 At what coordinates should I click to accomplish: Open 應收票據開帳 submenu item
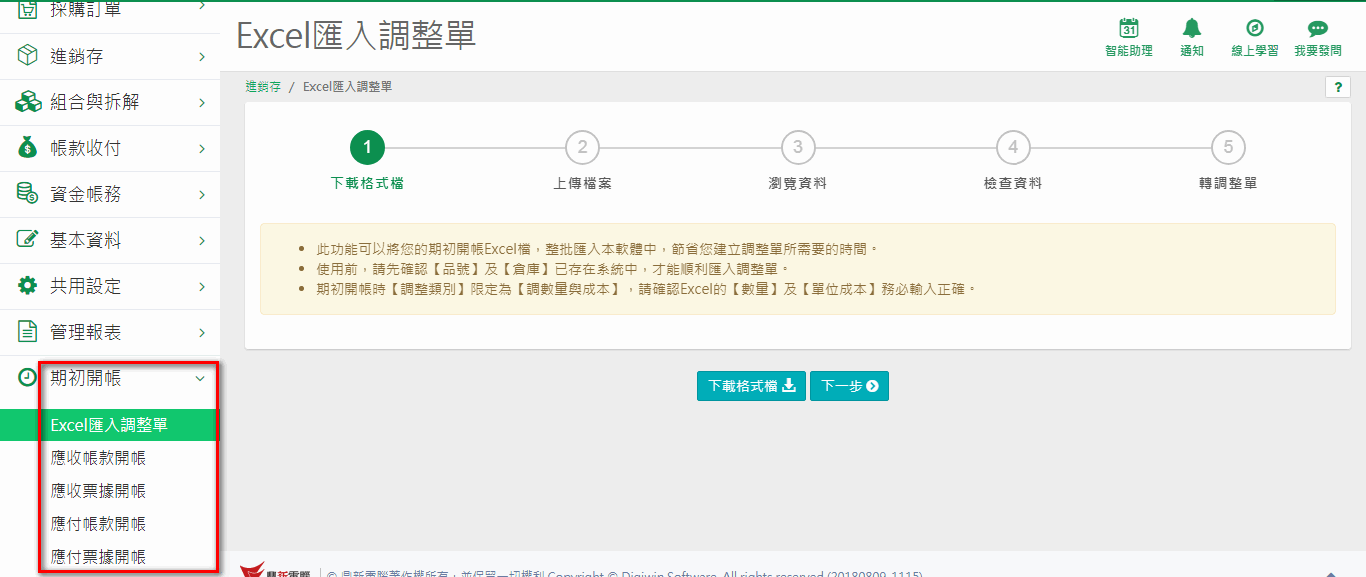tap(98, 491)
